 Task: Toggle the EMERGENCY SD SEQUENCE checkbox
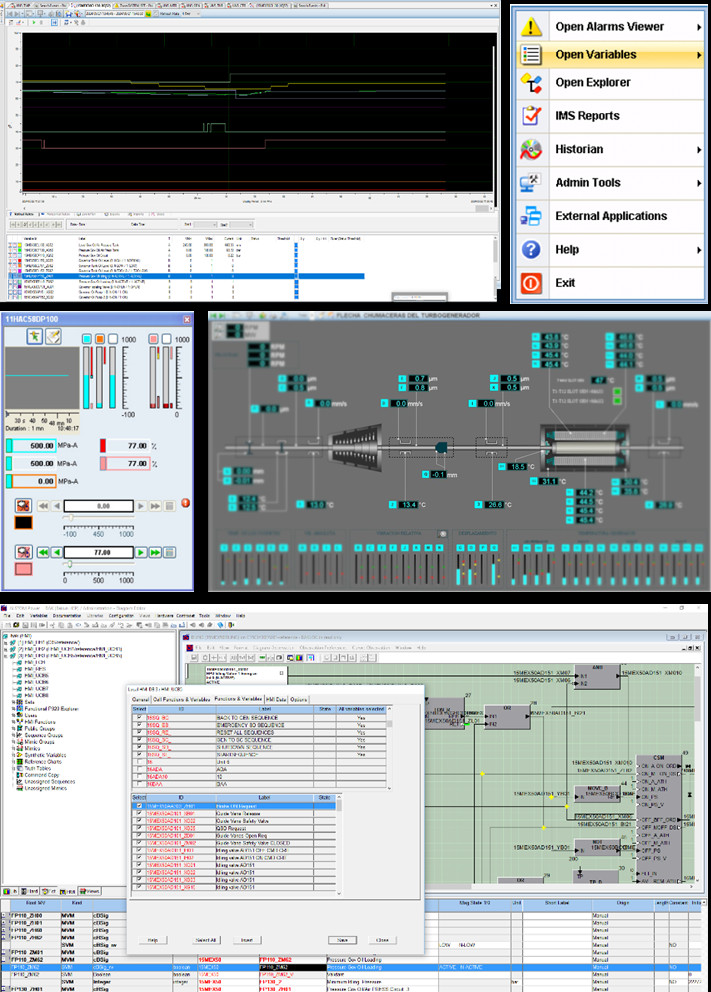click(x=138, y=726)
